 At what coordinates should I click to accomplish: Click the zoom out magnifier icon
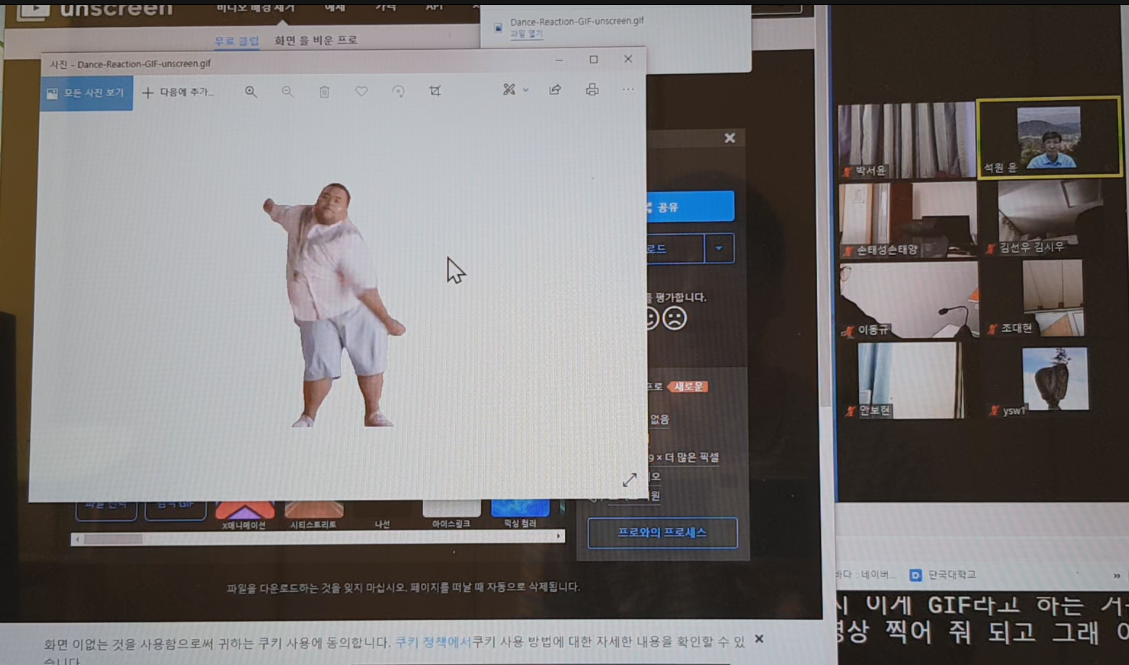287,91
